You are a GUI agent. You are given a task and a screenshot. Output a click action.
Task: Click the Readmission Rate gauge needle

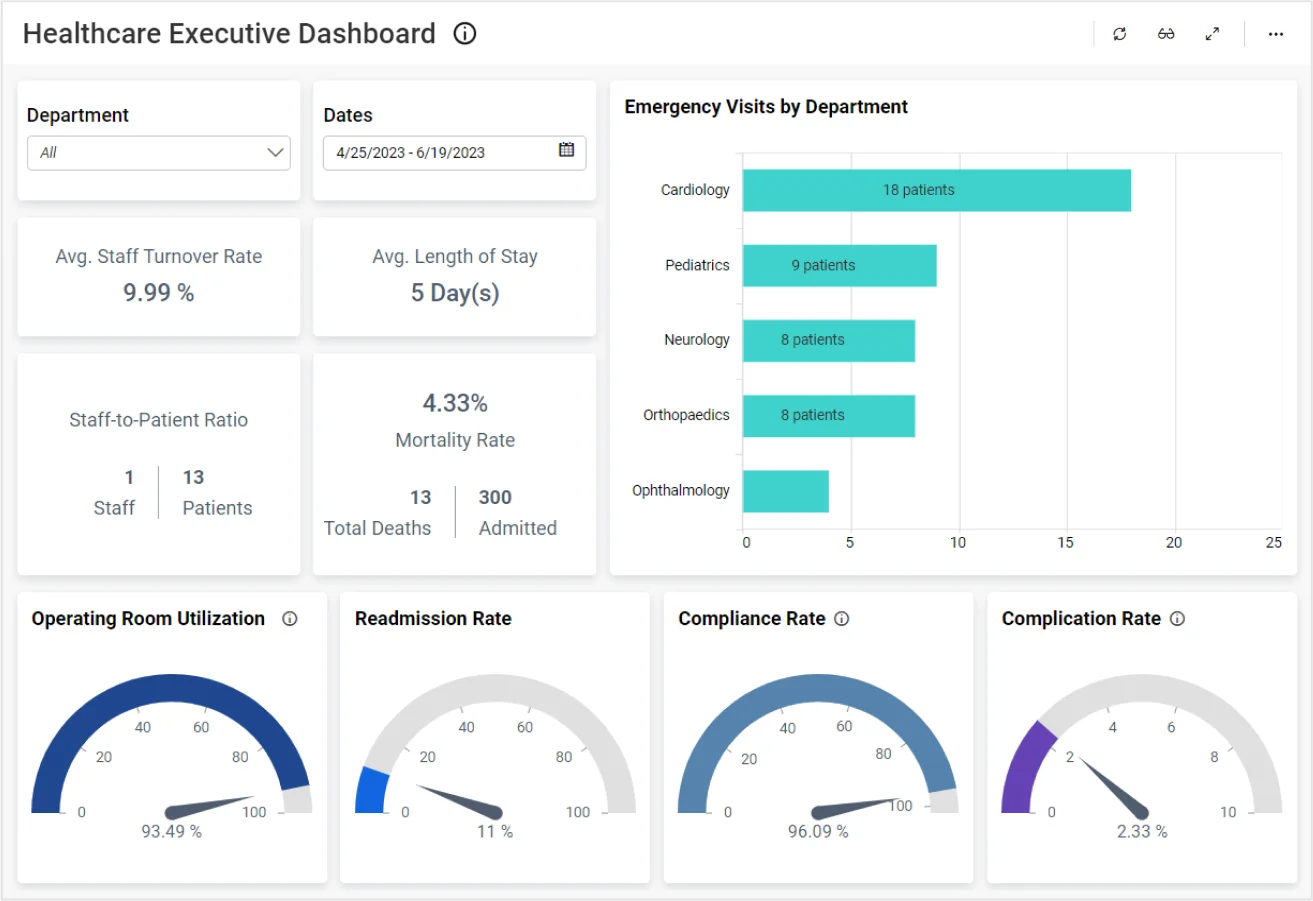pos(461,800)
